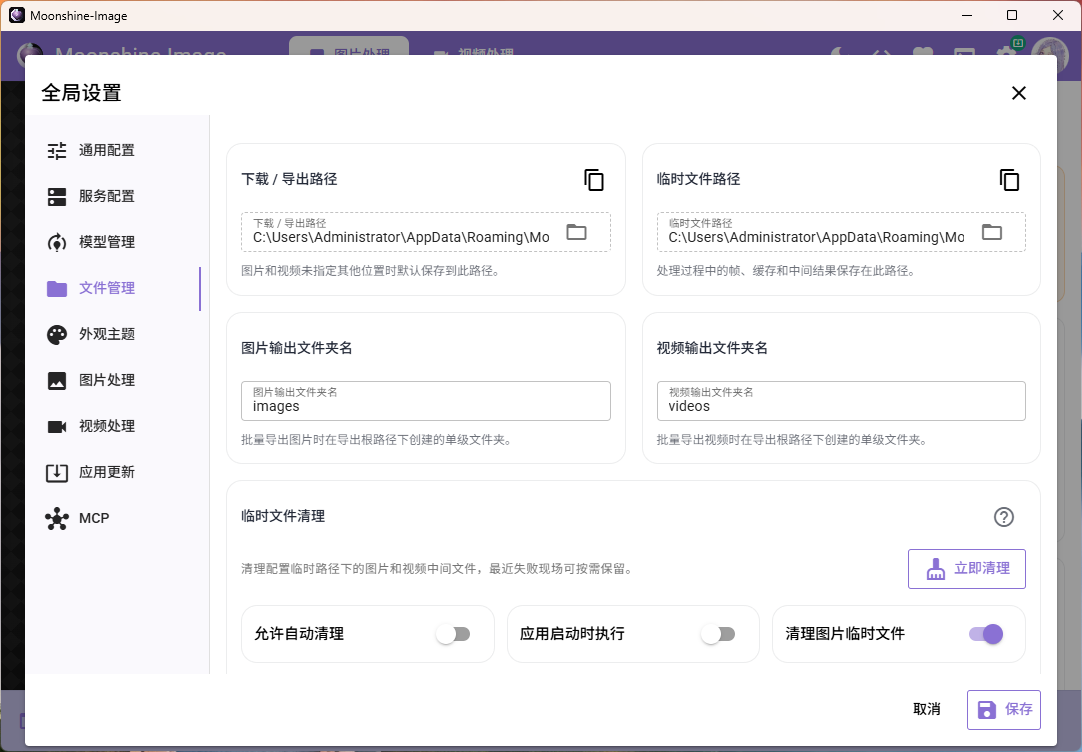Click the 图片输出文件夹名 field containing images
The width and height of the screenshot is (1082, 752).
(x=426, y=401)
